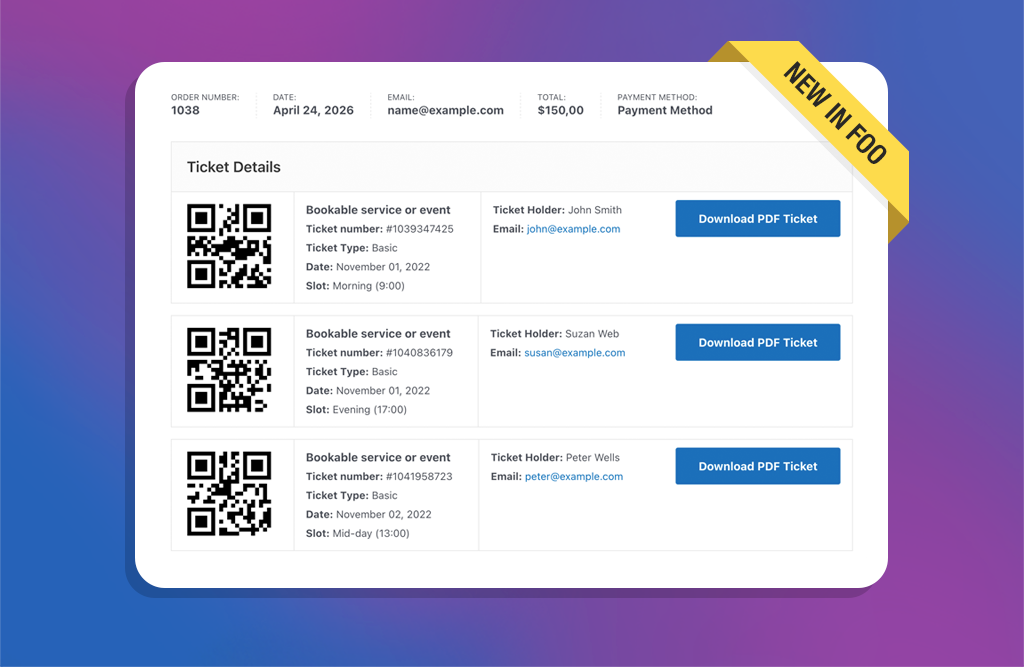Screen dimensions: 1024x667
Task: Click the order date April 24, 2026
Action: coord(313,110)
